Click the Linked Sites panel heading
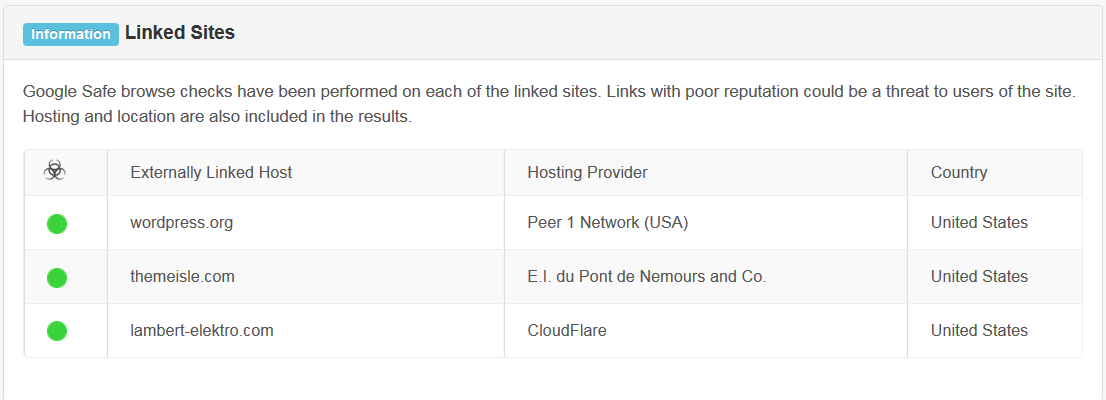The image size is (1106, 400). (x=180, y=33)
